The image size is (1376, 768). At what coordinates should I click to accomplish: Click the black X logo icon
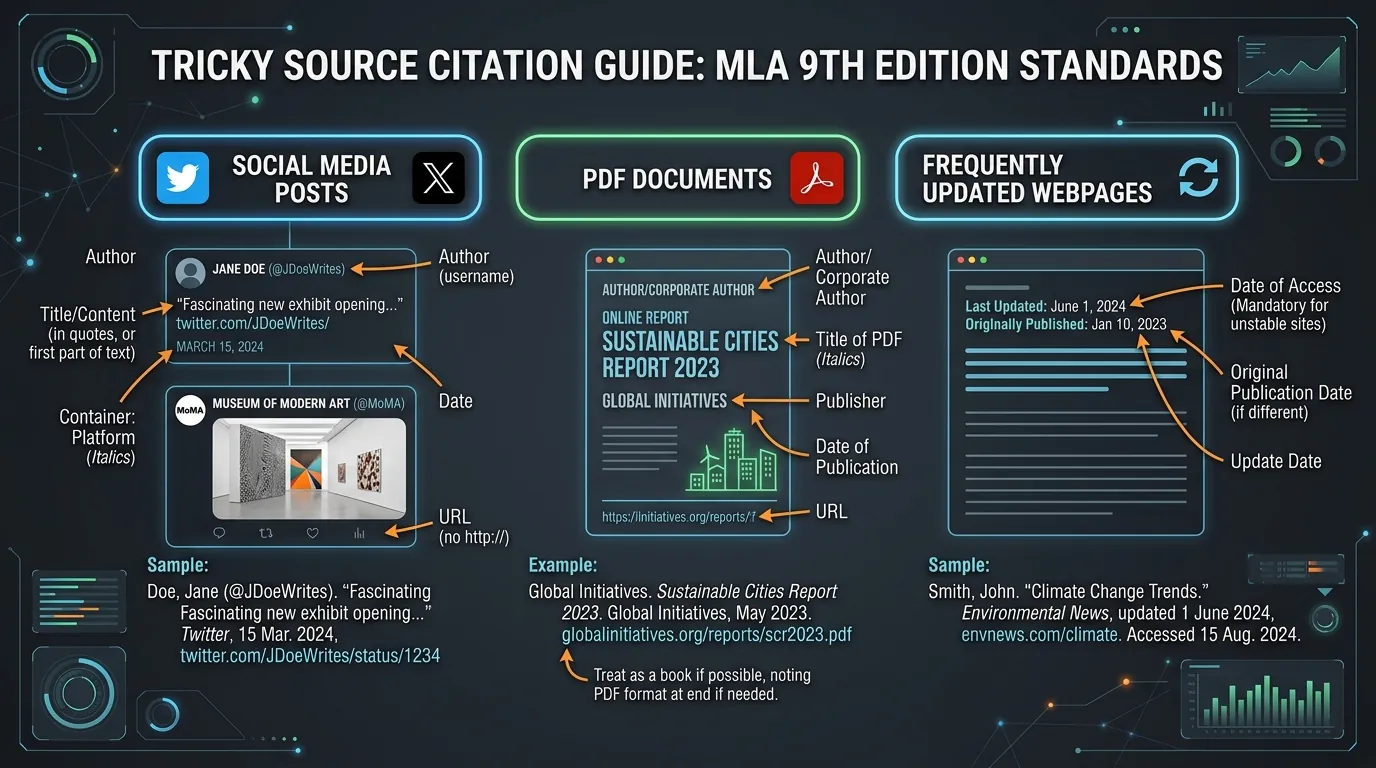tap(438, 178)
